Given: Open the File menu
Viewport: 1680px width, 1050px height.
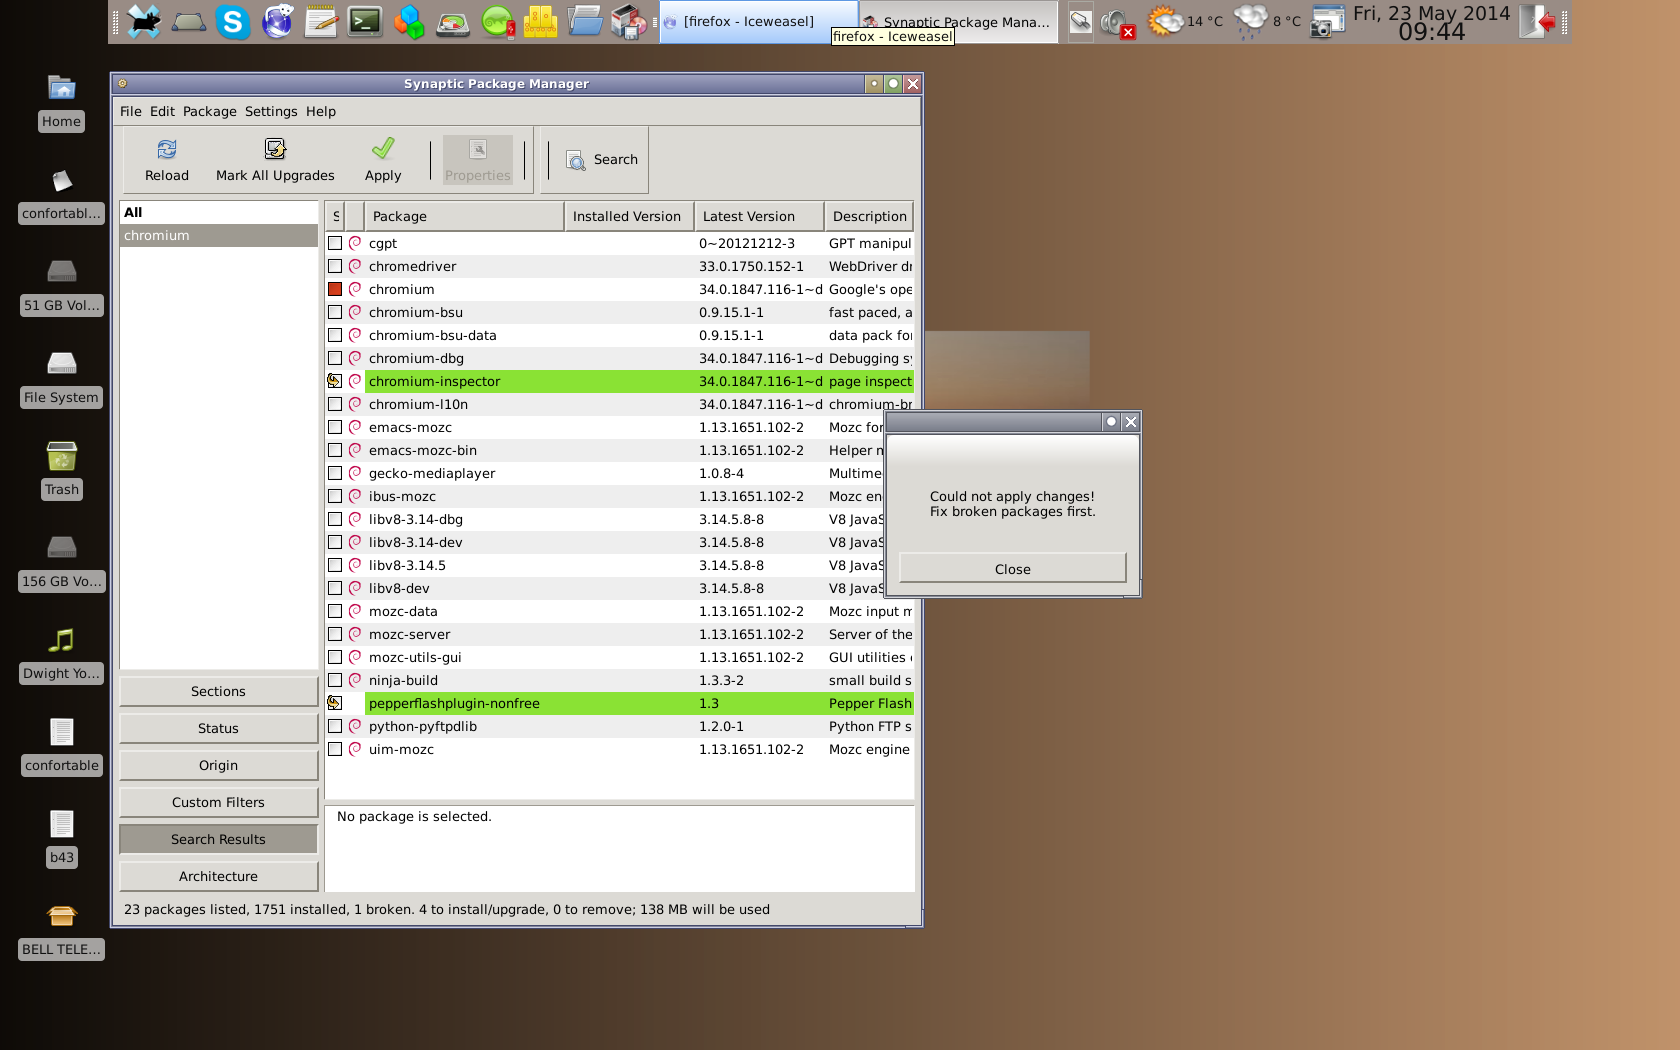Looking at the screenshot, I should [131, 111].
